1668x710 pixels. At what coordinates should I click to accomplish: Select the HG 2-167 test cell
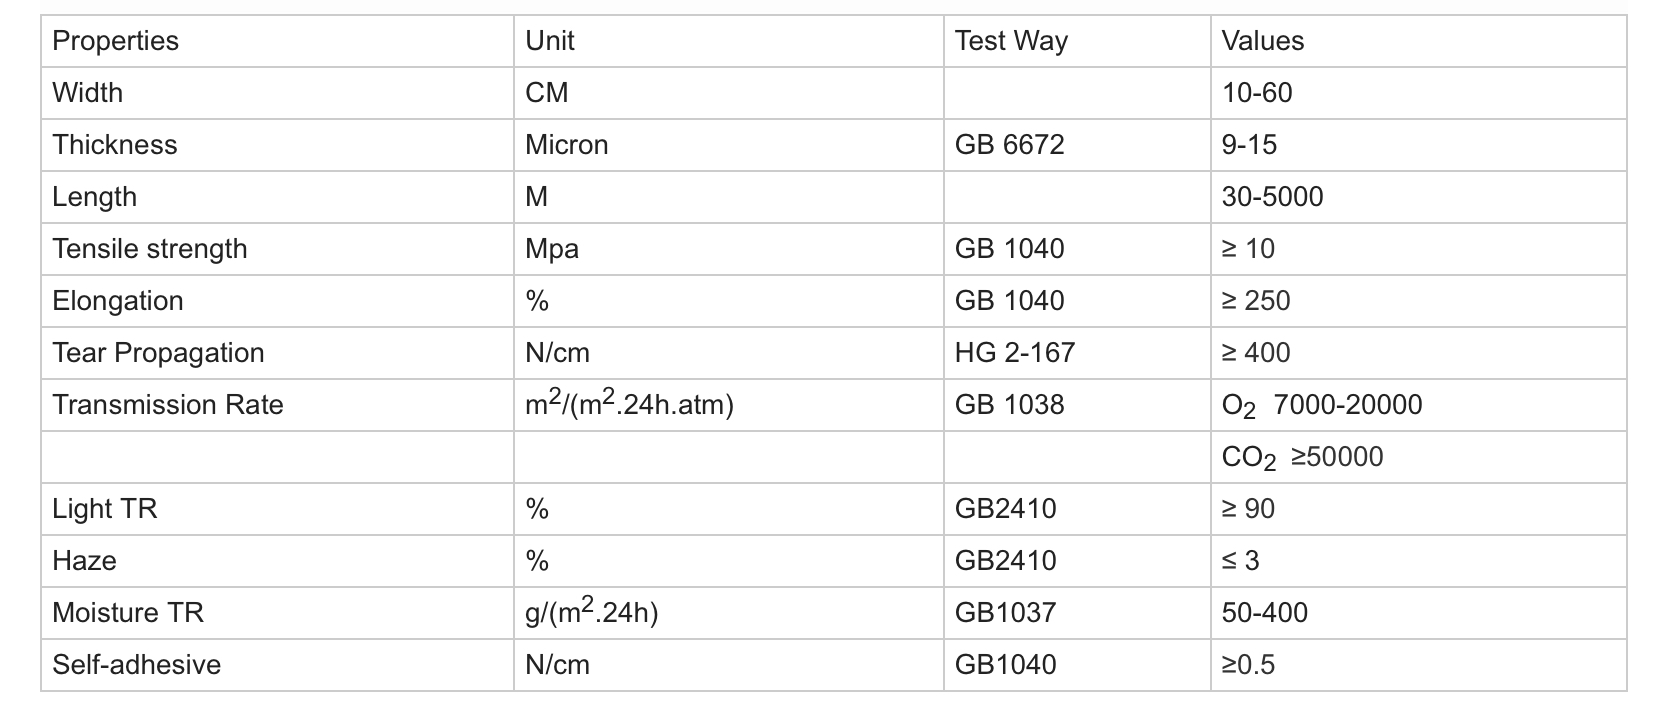tap(1014, 353)
